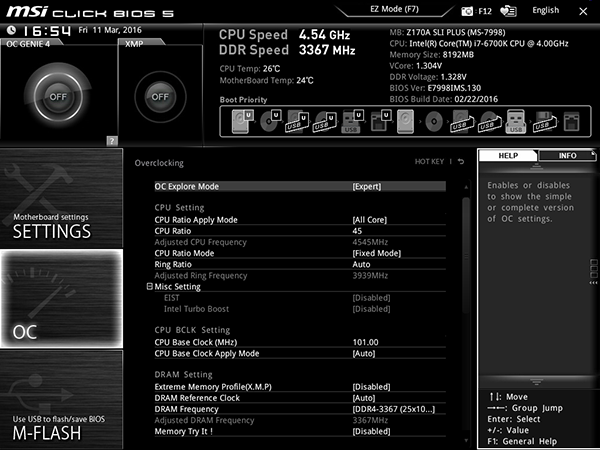Switch to EZ Mode (F7)
This screenshot has width=600, height=450.
[394, 9]
